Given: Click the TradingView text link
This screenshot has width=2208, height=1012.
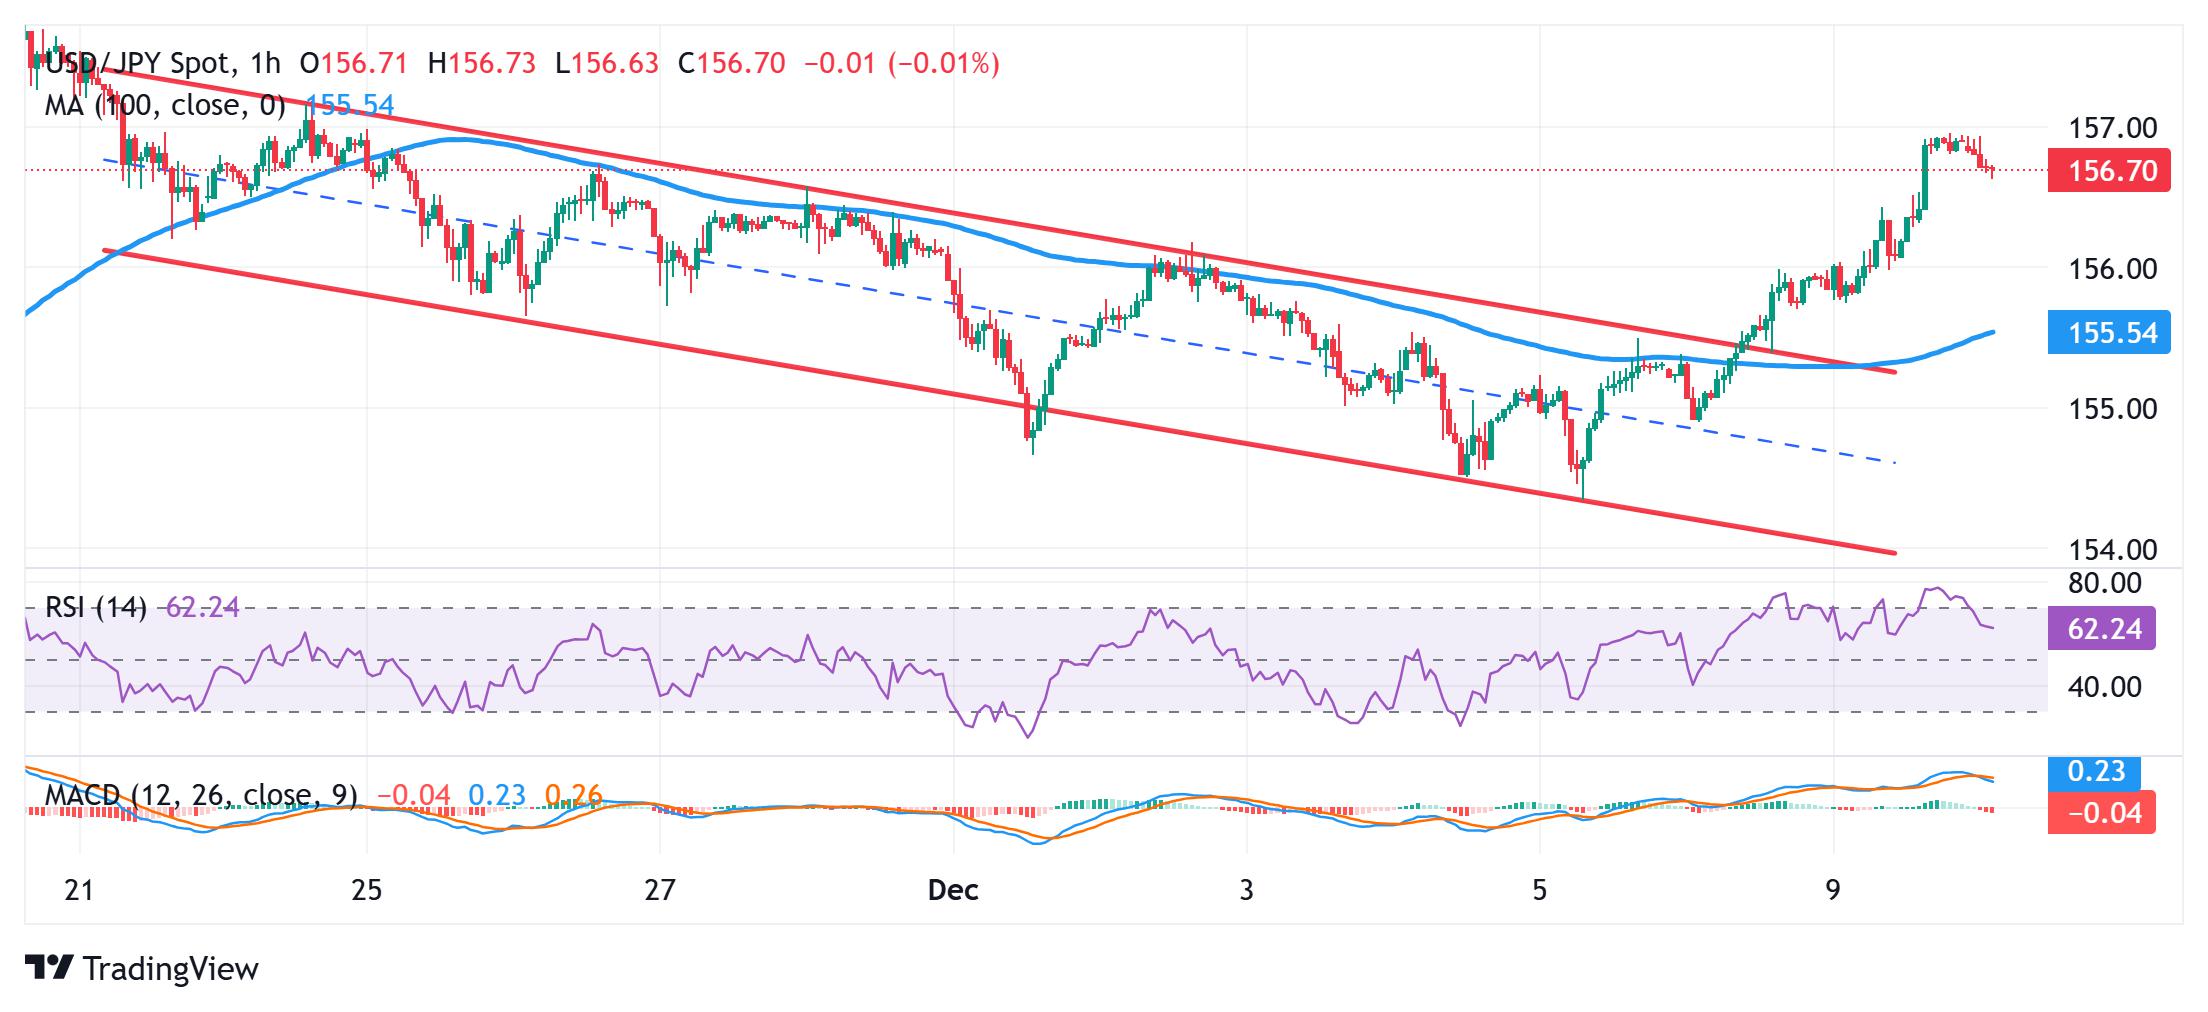Looking at the screenshot, I should pos(171,968).
